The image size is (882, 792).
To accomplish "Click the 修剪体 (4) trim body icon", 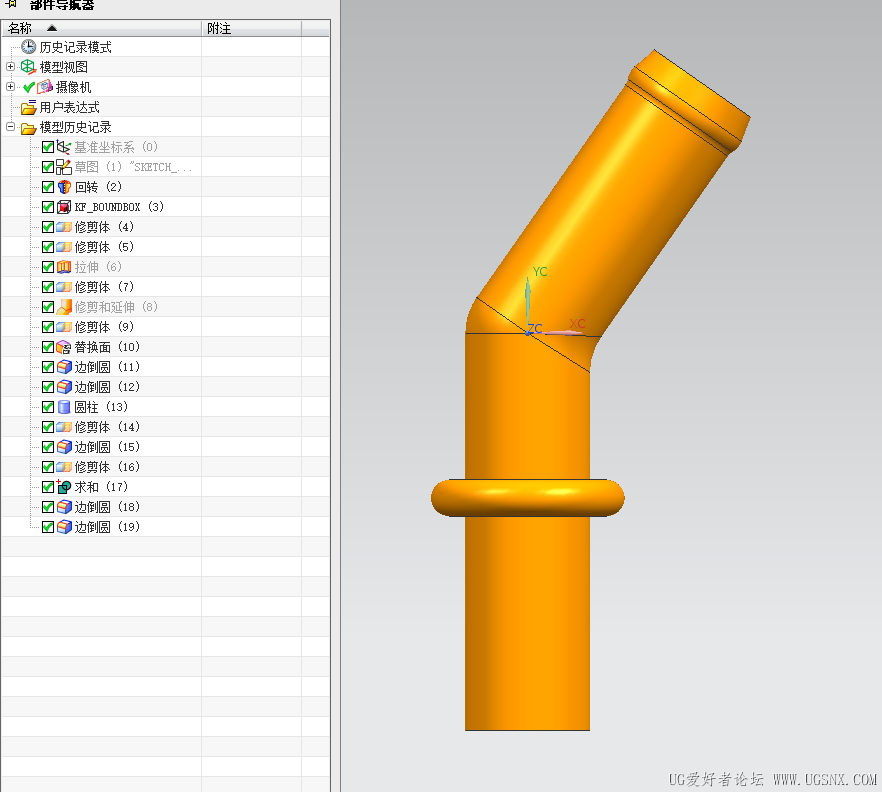I will [64, 227].
